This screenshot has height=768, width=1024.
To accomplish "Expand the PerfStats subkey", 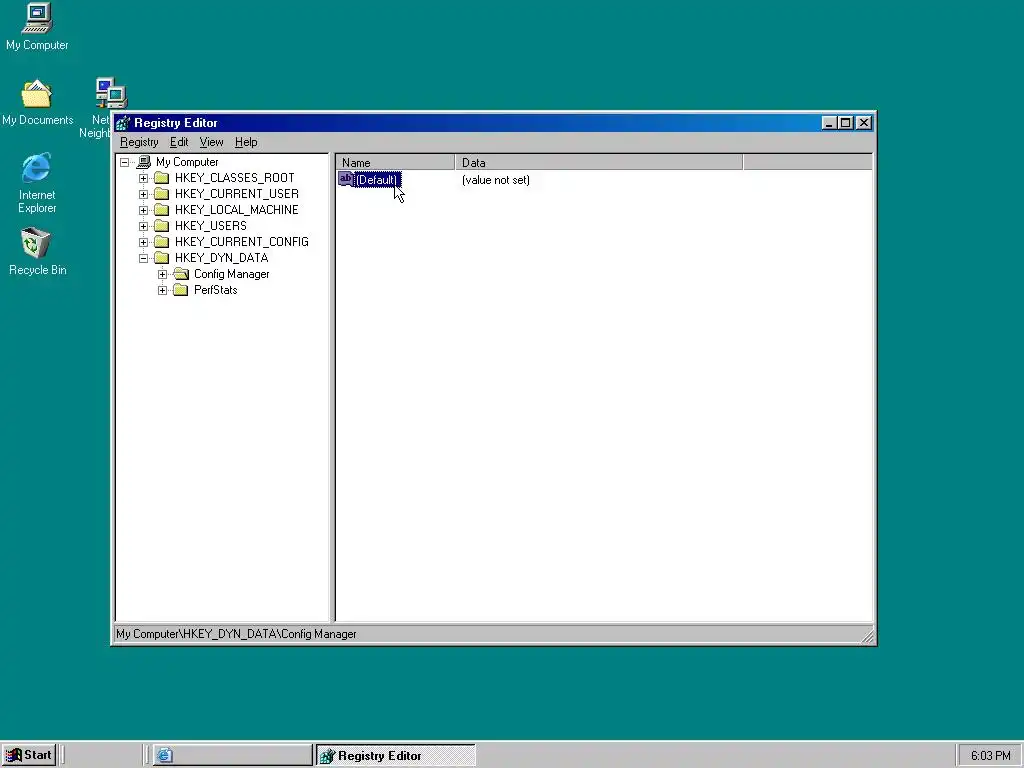I will 163,290.
